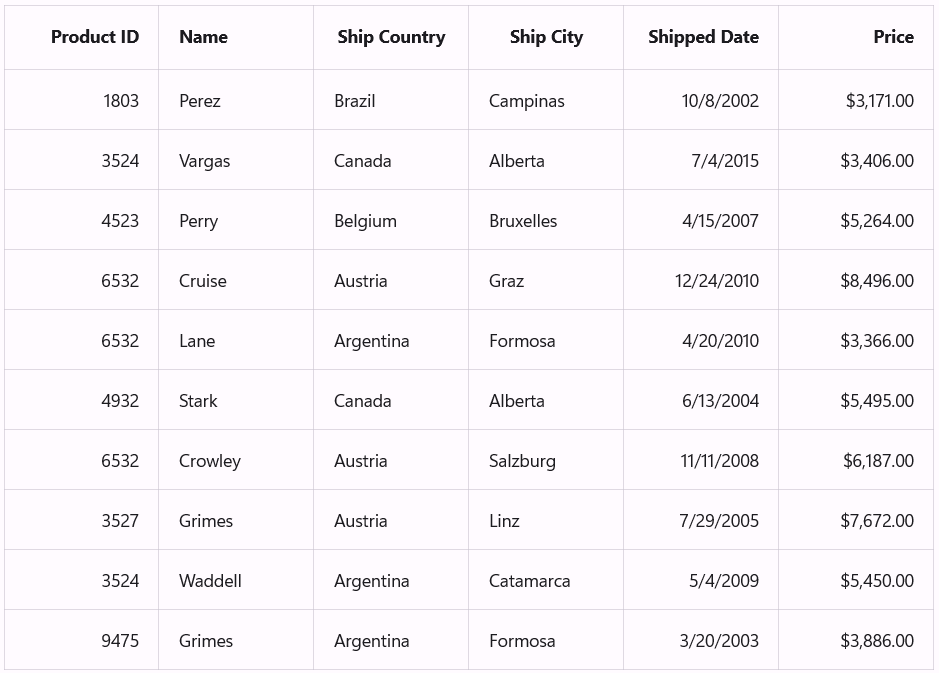Sort by the Product ID column header

click(x=95, y=37)
